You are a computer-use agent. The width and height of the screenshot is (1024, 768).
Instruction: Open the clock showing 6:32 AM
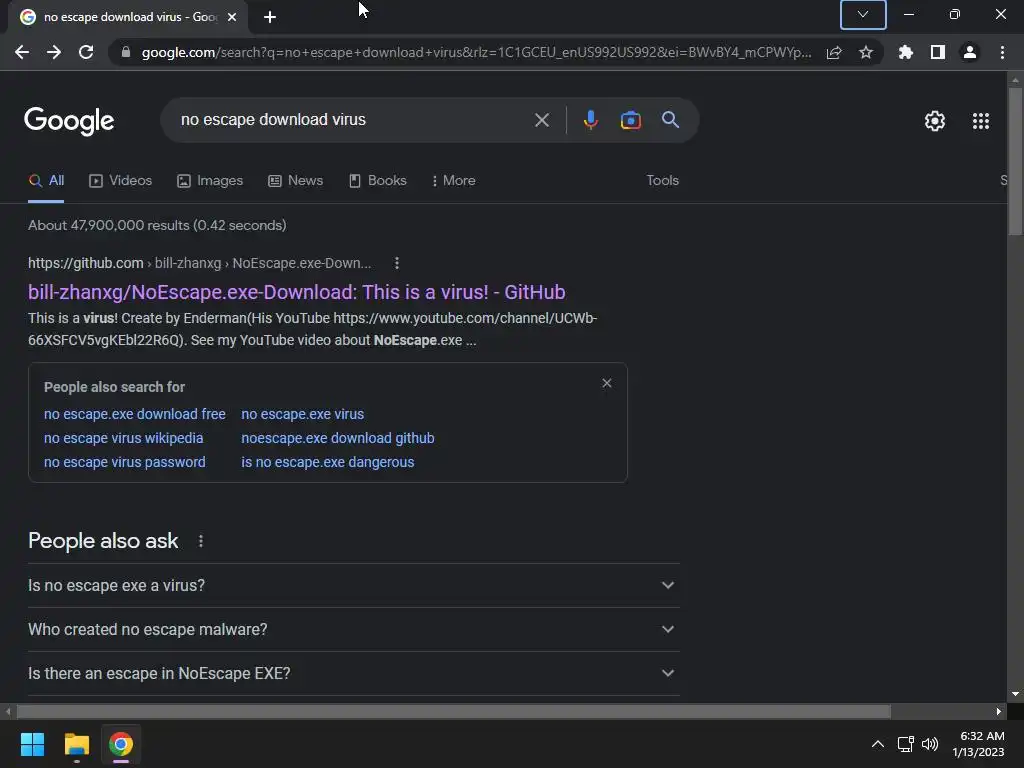(x=978, y=744)
